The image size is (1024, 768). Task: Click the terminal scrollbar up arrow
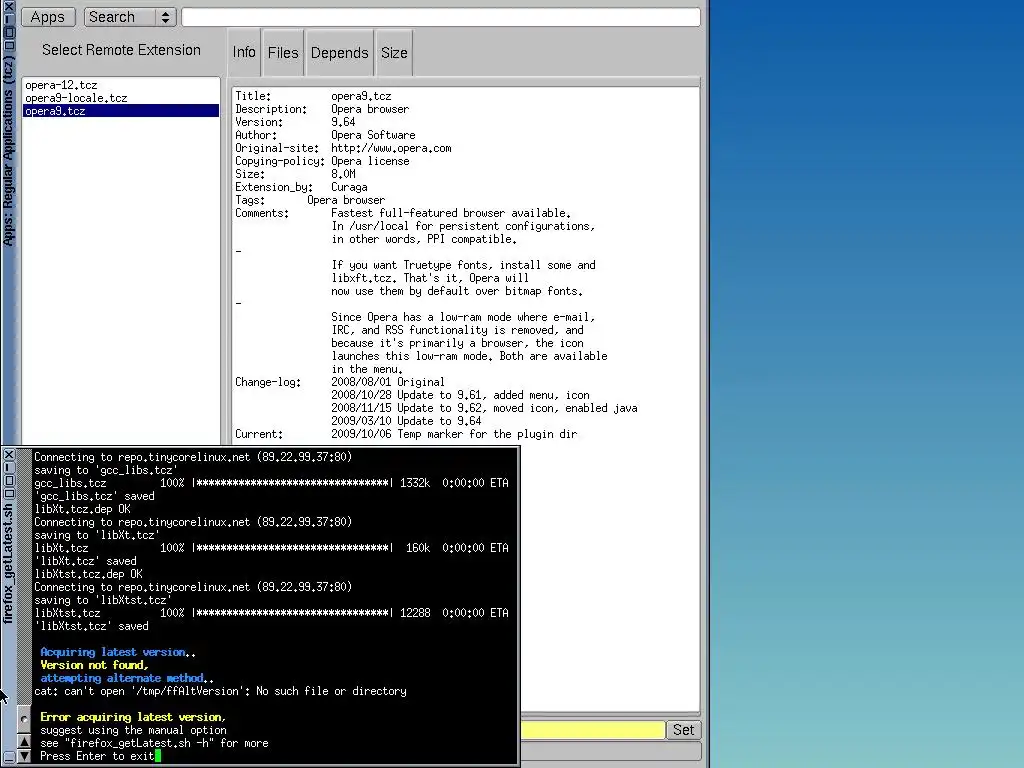[24, 741]
